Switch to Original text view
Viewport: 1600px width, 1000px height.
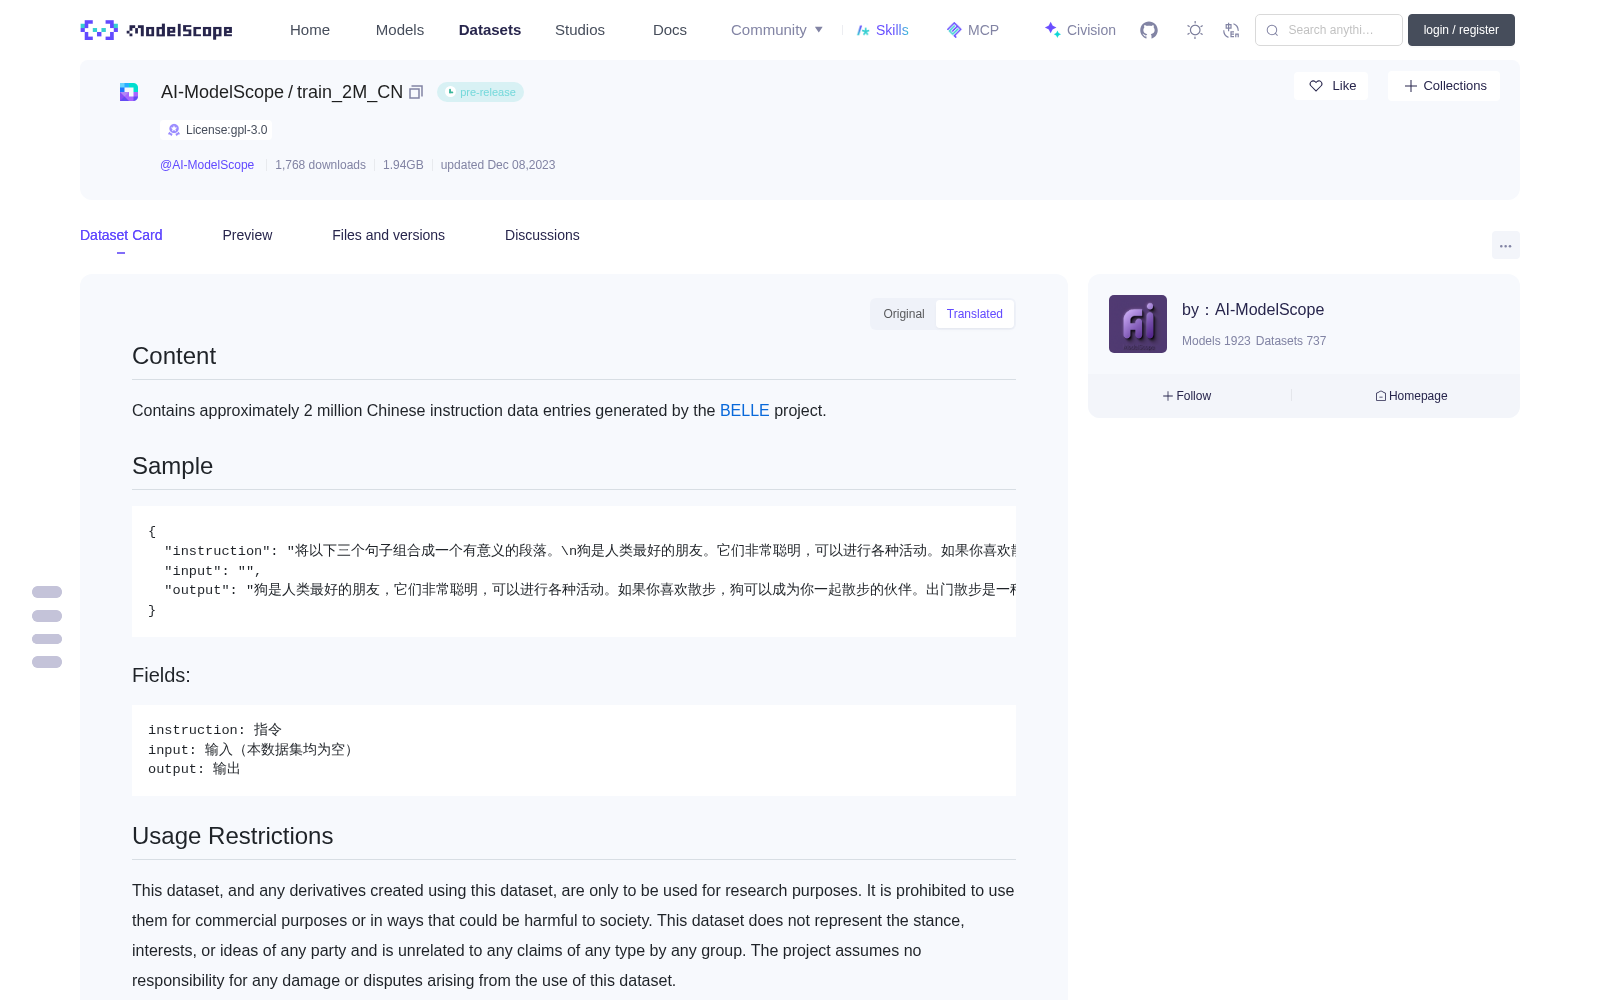tap(904, 314)
